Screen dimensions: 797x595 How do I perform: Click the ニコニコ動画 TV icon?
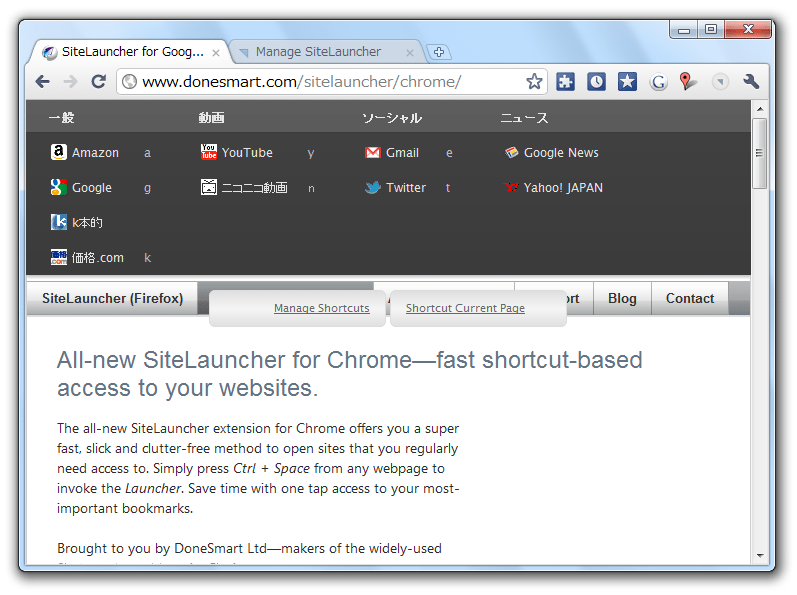point(208,187)
